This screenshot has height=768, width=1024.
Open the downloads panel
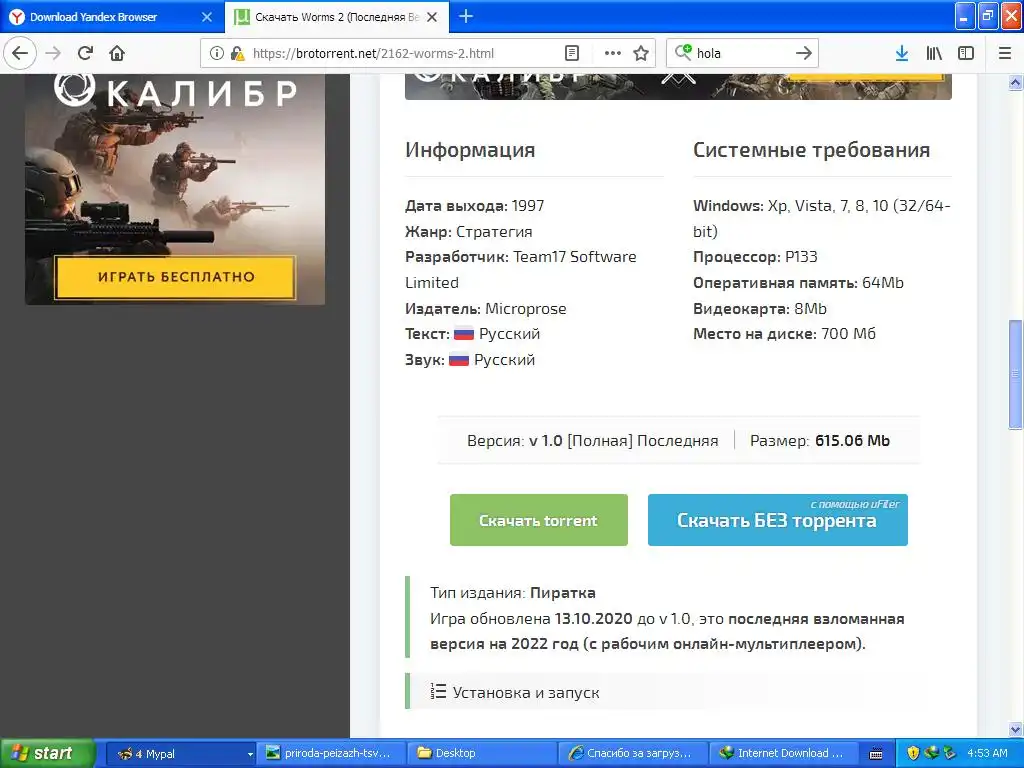pyautogui.click(x=902, y=53)
